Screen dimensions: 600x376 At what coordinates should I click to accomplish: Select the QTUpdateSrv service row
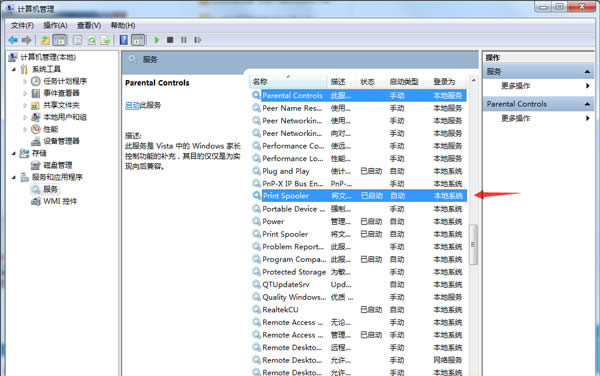pos(359,285)
